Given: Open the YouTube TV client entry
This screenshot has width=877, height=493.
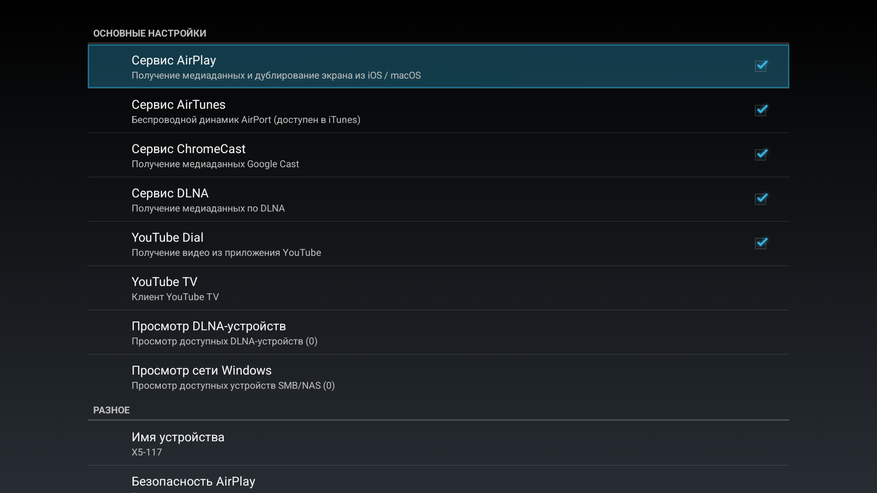Looking at the screenshot, I should (438, 288).
